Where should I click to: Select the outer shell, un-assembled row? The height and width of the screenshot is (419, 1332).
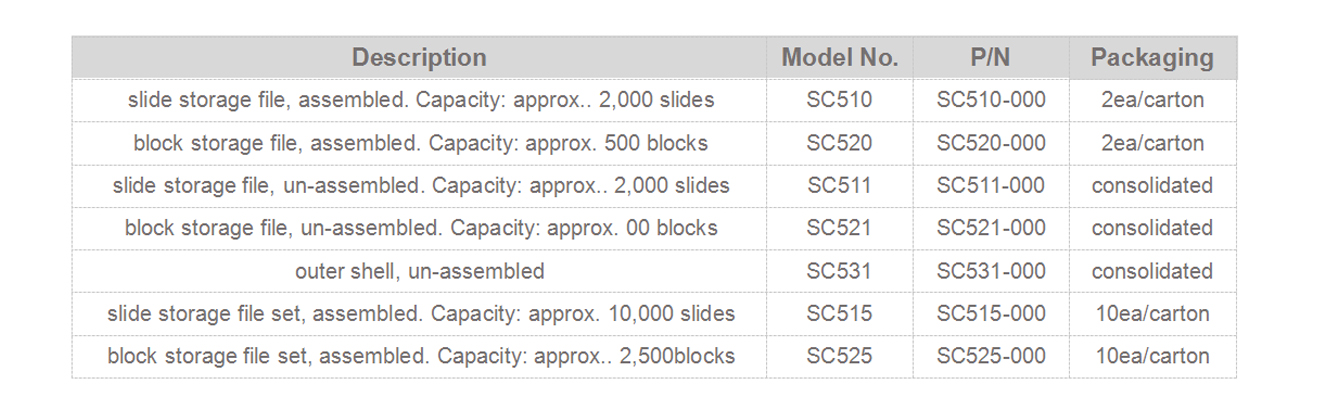[x=654, y=271]
